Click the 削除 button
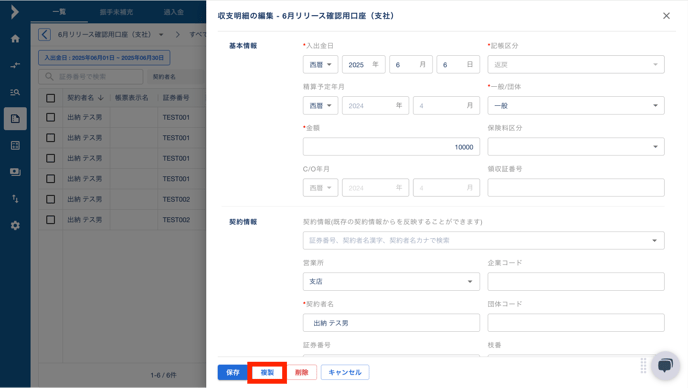688x388 pixels. (301, 372)
